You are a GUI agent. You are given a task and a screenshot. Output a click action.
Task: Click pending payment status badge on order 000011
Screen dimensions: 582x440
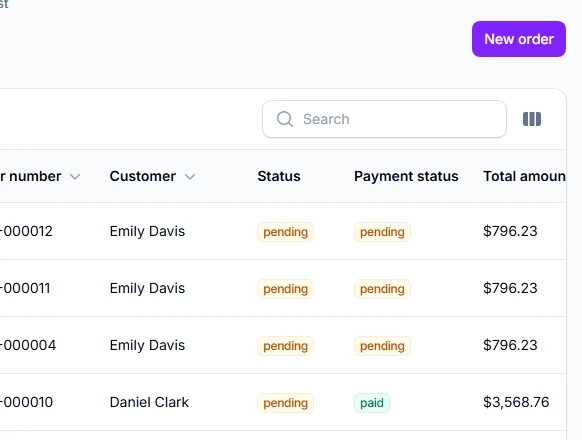click(382, 289)
